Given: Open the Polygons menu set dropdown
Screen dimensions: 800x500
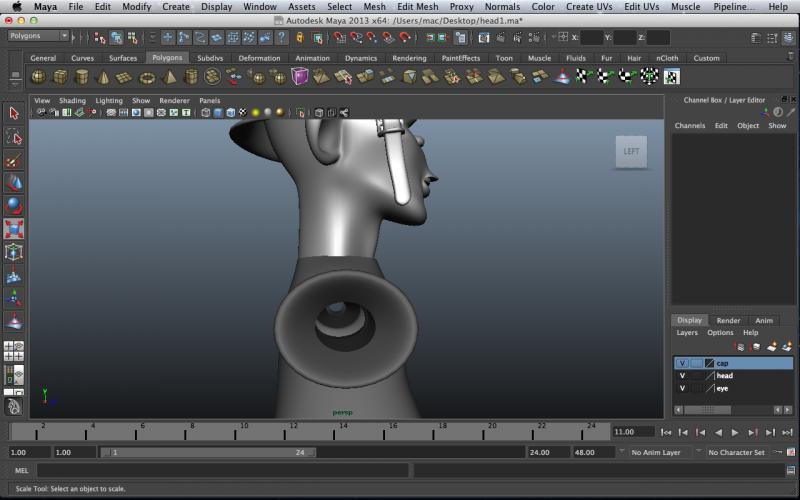Looking at the screenshot, I should coord(38,36).
